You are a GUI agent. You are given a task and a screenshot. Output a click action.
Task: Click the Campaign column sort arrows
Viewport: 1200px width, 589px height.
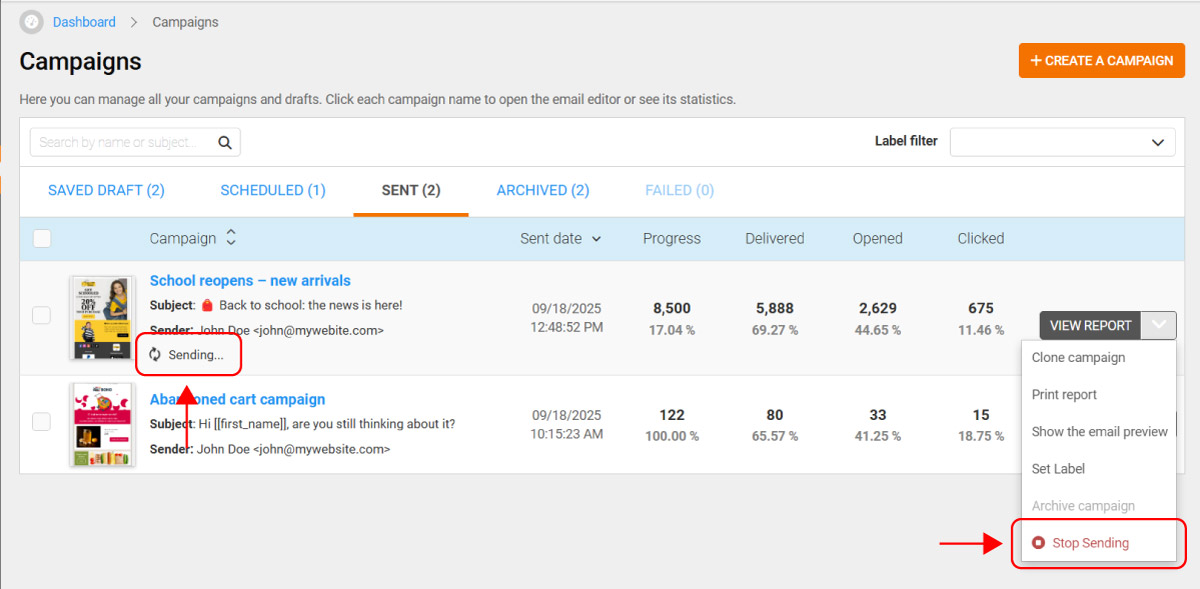click(x=231, y=238)
